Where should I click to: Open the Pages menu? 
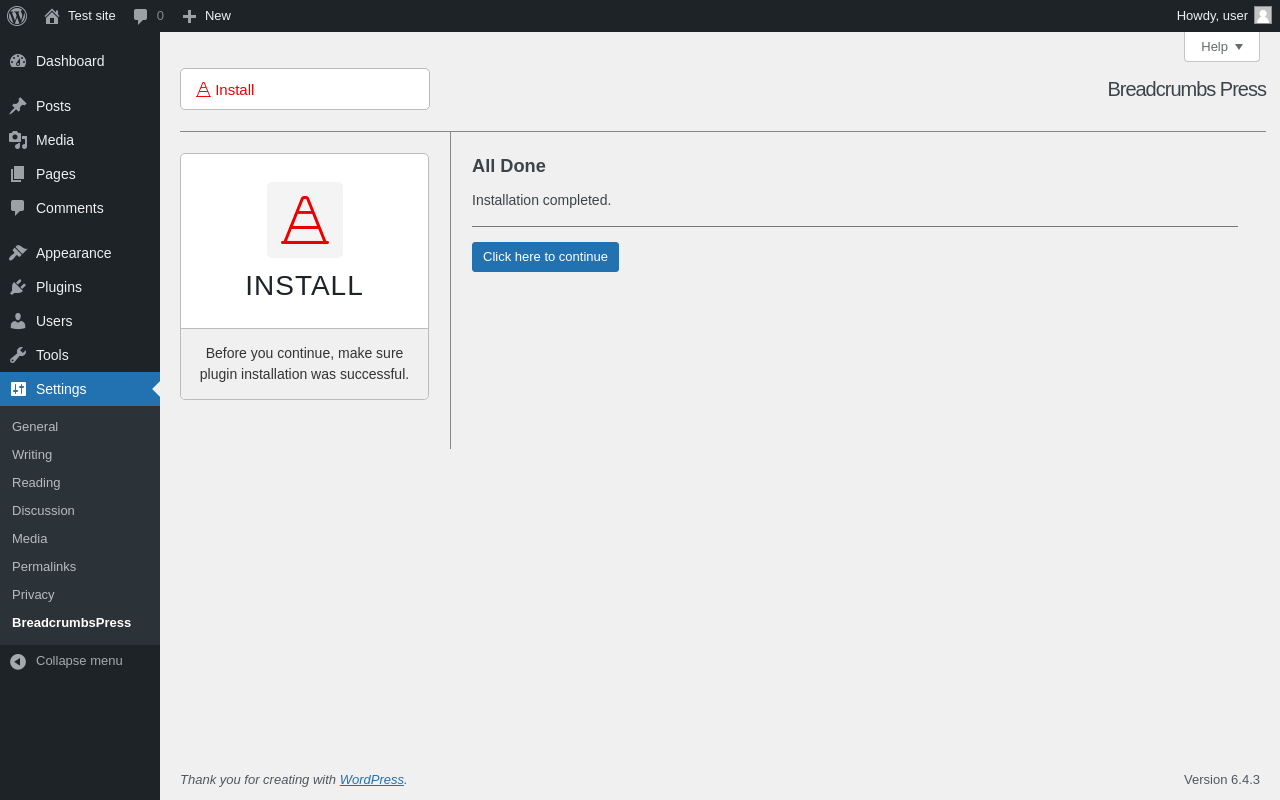(80, 174)
